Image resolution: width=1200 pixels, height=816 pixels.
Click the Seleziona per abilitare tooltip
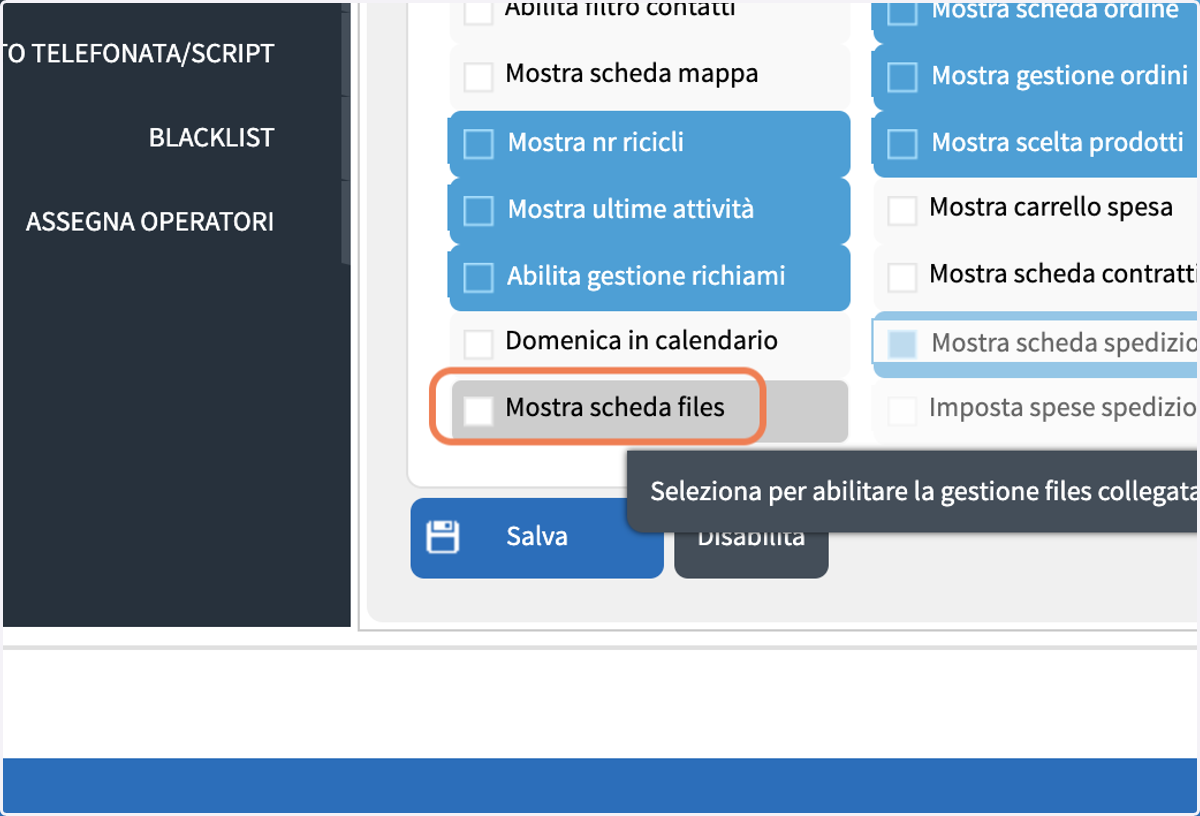tap(913, 492)
